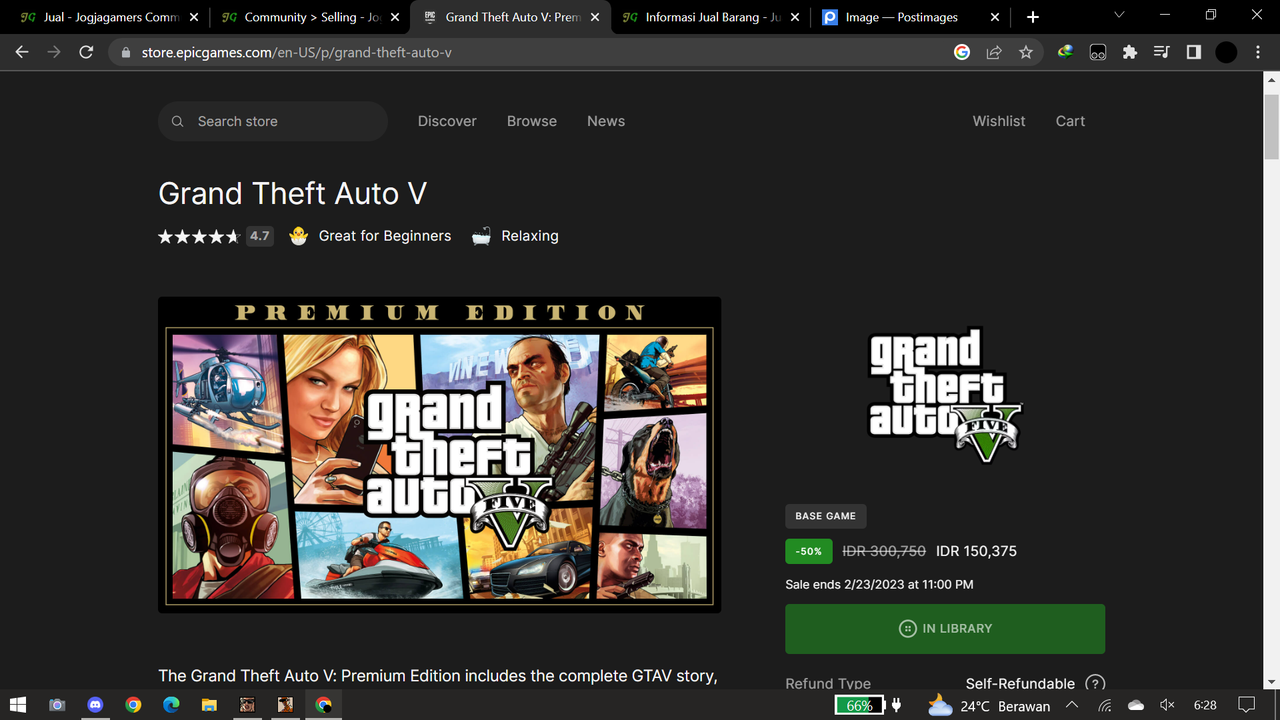The height and width of the screenshot is (720, 1280).
Task: Open the Extensions puzzle-piece menu
Action: pos(1130,52)
